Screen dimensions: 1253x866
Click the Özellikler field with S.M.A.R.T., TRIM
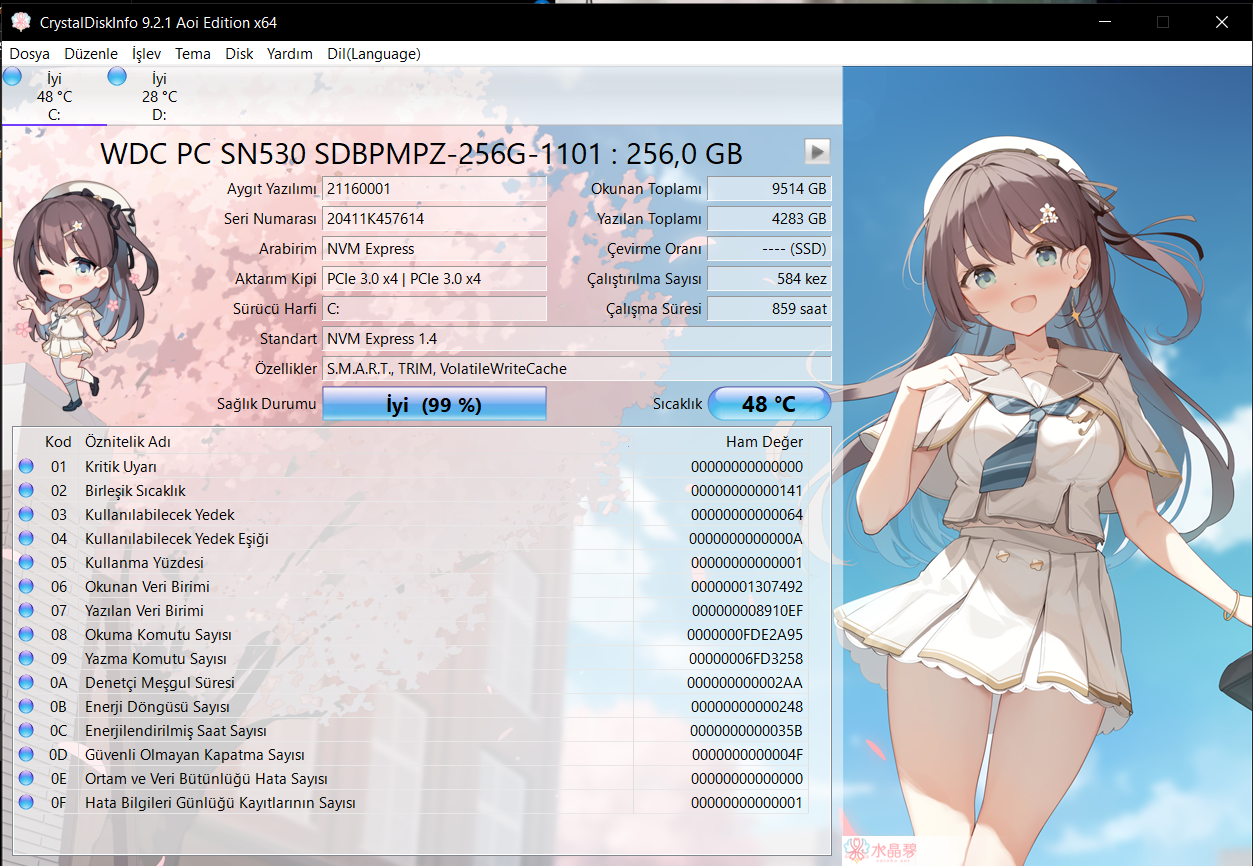[577, 368]
